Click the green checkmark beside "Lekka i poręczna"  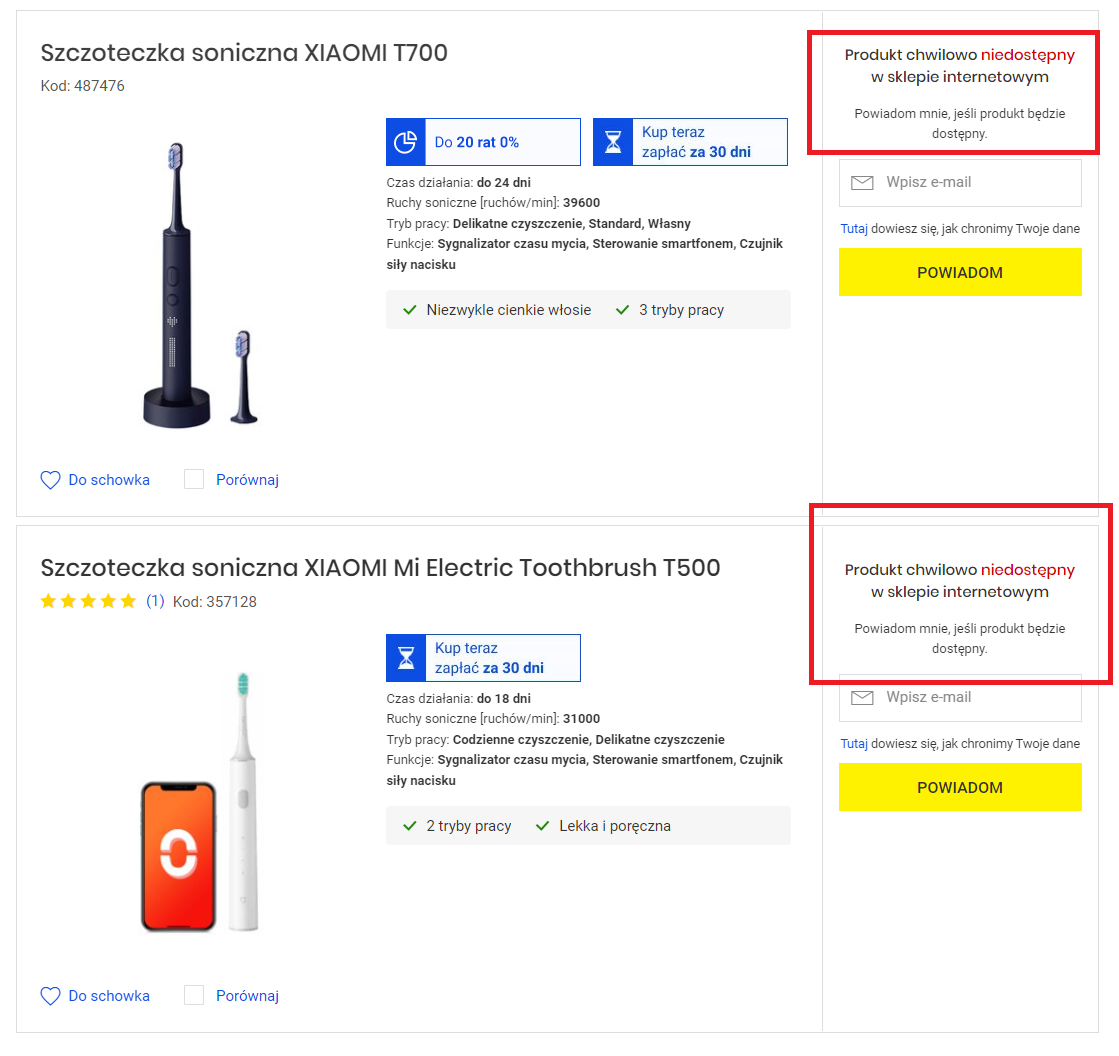pyautogui.click(x=542, y=825)
